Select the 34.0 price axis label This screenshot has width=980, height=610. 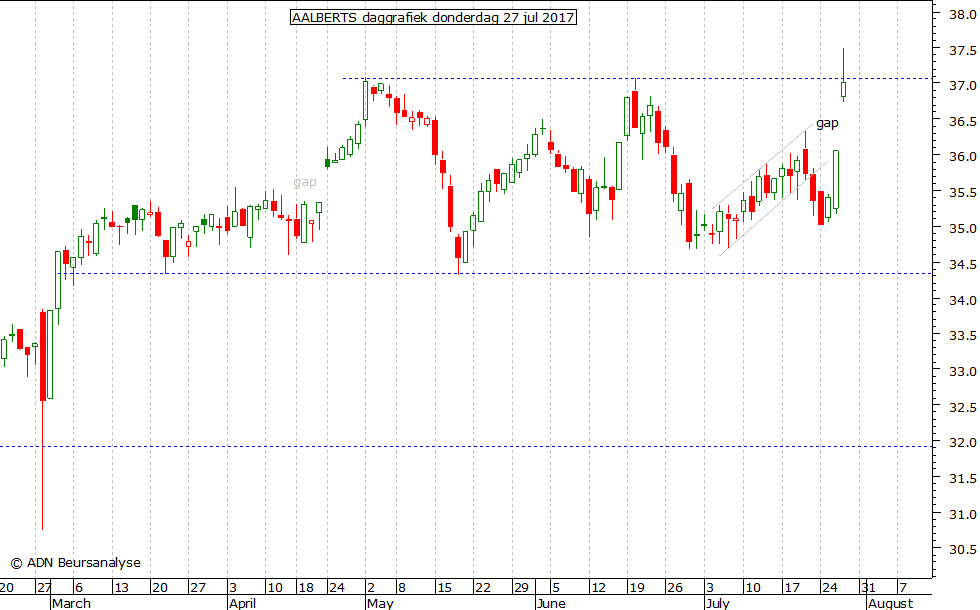point(962,300)
